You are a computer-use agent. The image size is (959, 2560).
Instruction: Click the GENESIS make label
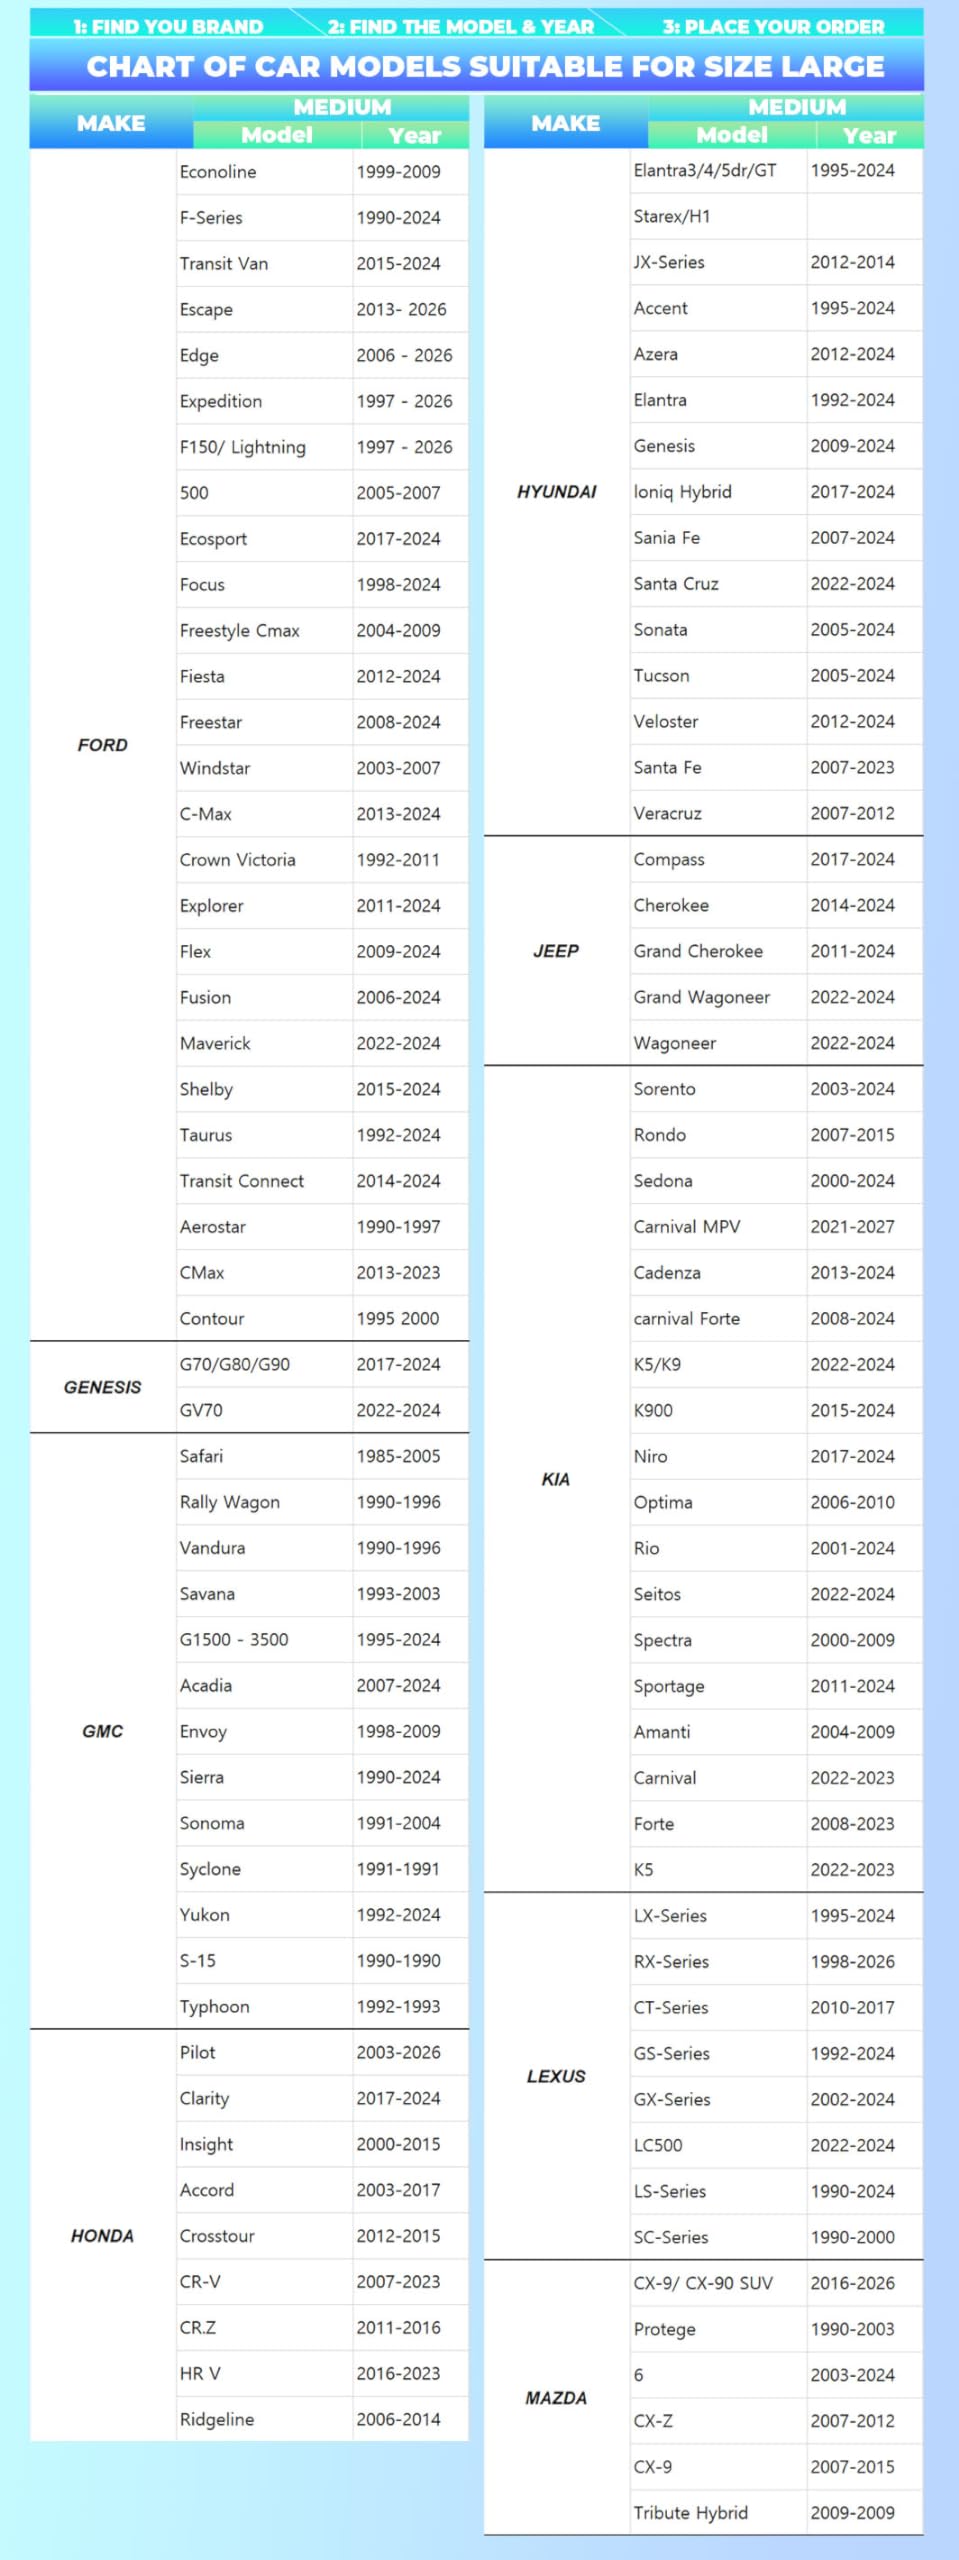[x=102, y=1387]
